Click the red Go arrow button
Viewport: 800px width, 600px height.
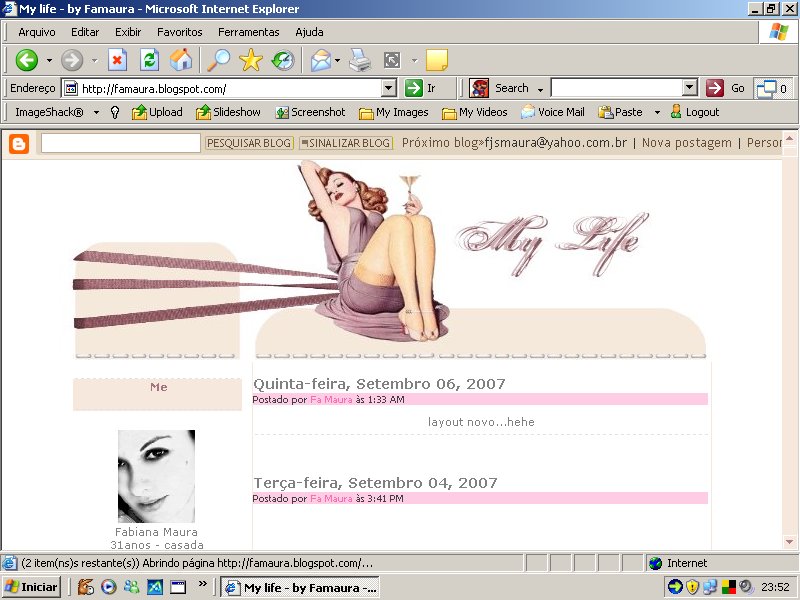[714, 88]
